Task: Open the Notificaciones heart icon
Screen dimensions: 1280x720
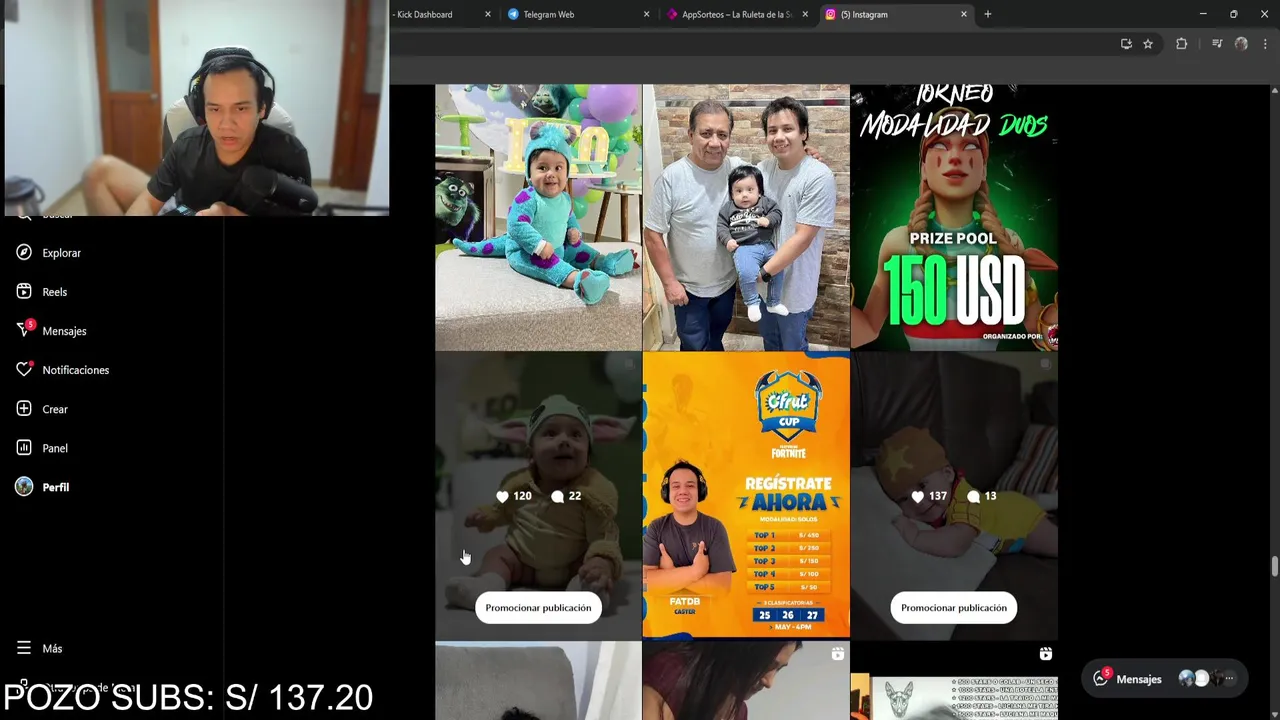Action: pyautogui.click(x=24, y=370)
